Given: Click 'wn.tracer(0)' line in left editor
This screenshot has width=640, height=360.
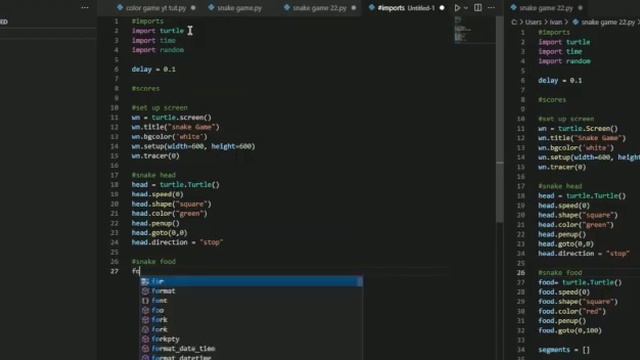Looking at the screenshot, I should click(155, 156).
